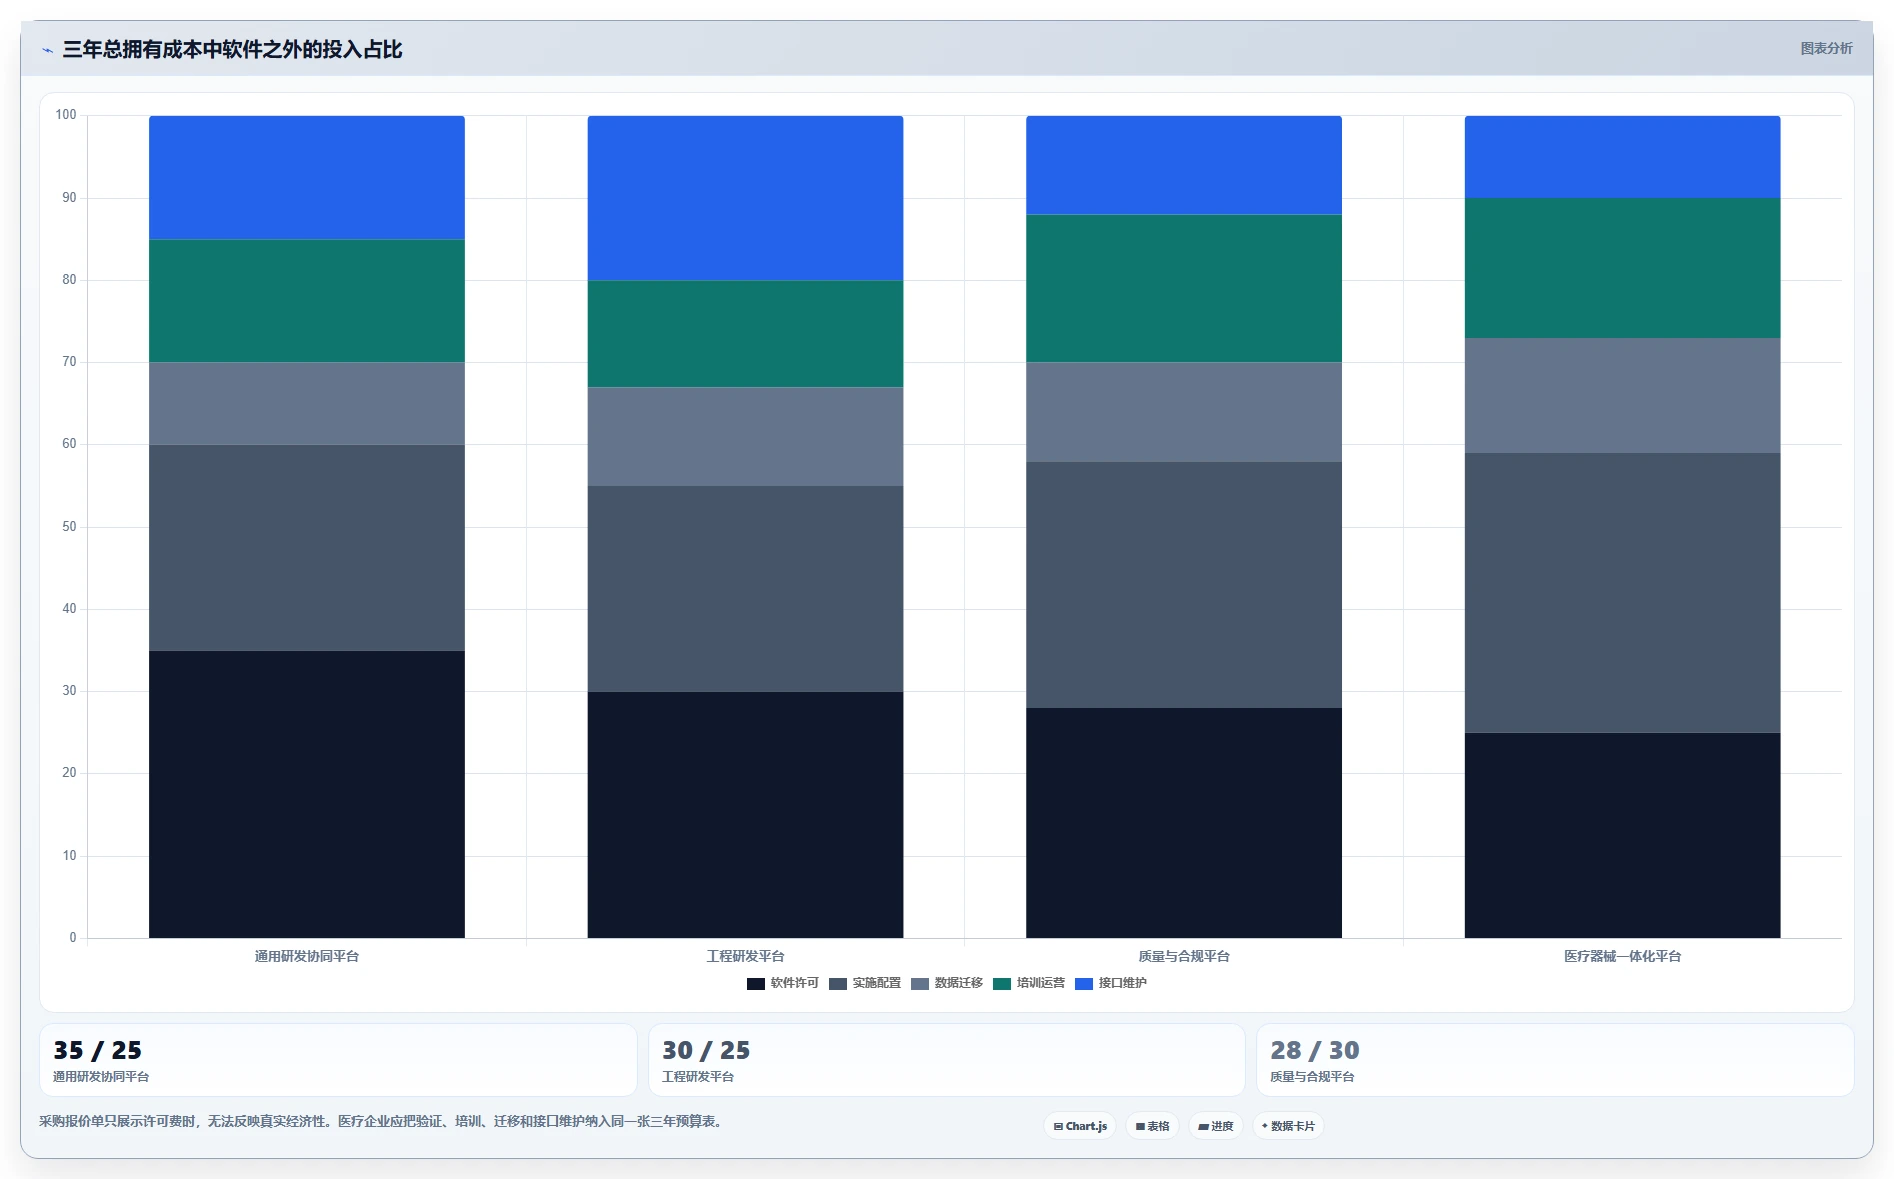Screen dimensions: 1894x1179
Task: Toggle the 培训运营 series in the legend
Action: coord(1029,983)
